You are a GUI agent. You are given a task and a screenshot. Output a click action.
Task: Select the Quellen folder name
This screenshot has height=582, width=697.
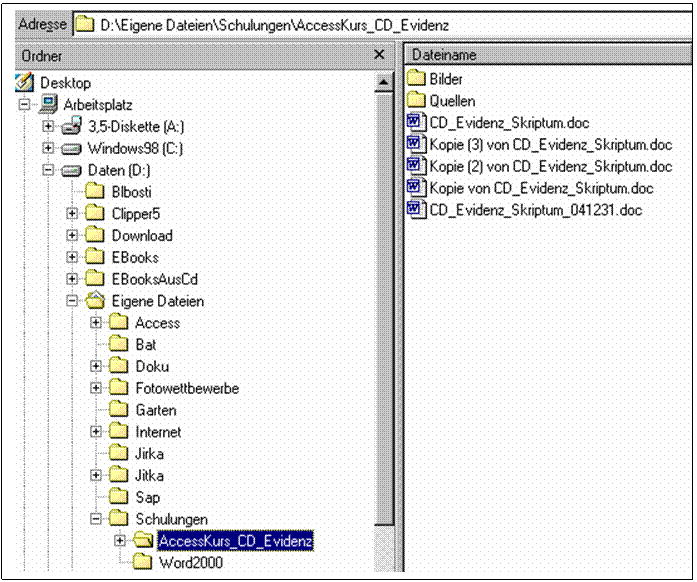(452, 101)
